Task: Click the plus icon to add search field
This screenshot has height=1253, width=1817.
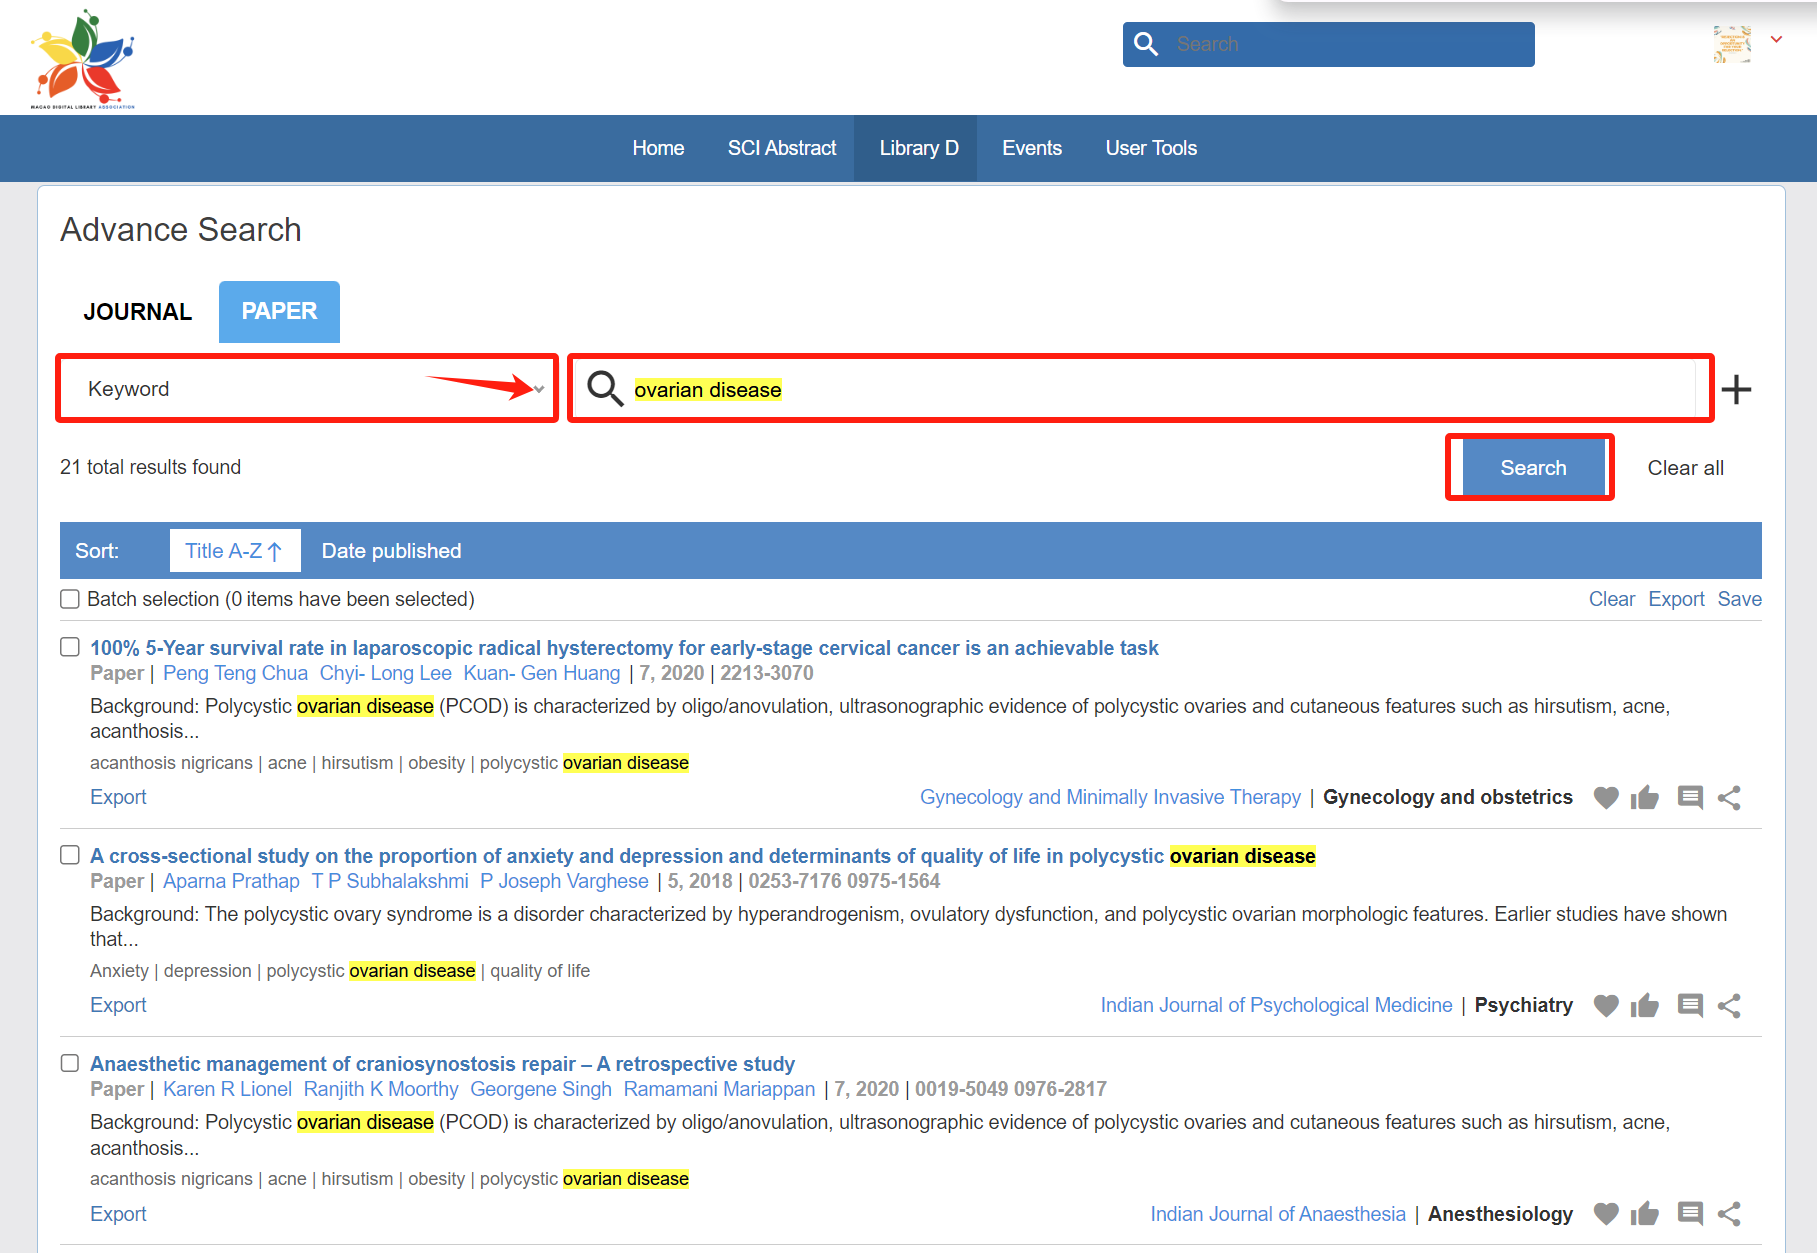Action: pos(1736,389)
